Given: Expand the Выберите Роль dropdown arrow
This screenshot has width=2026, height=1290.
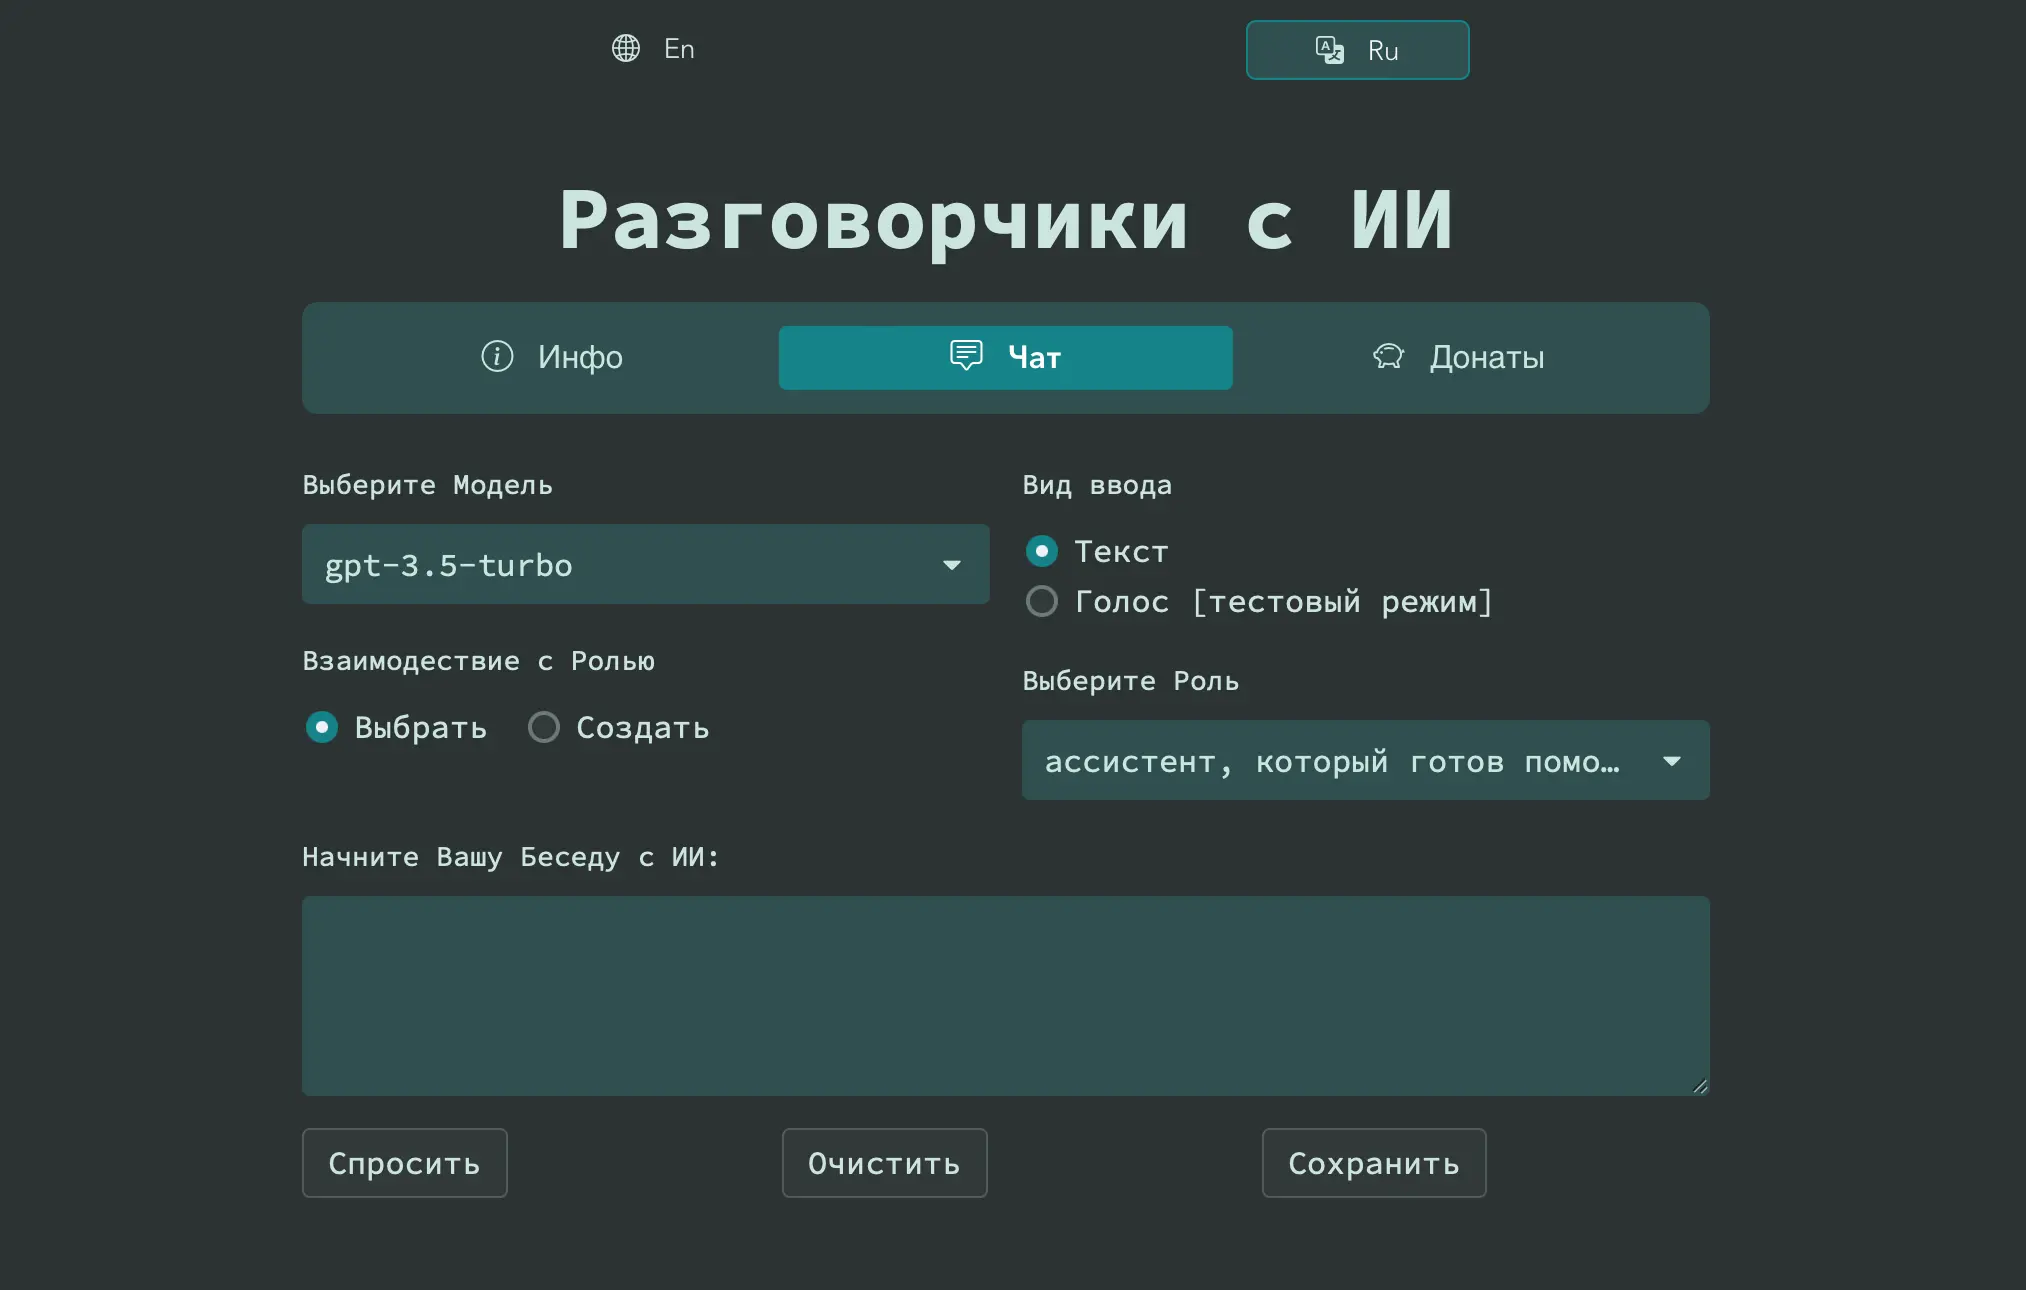Looking at the screenshot, I should pos(1671,761).
